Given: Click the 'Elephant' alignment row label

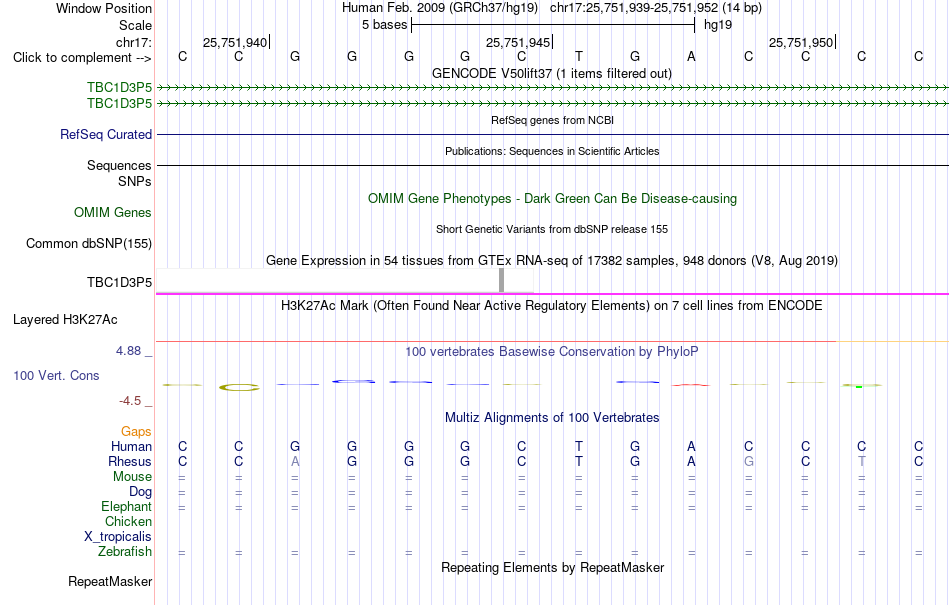Looking at the screenshot, I should pos(127,506).
